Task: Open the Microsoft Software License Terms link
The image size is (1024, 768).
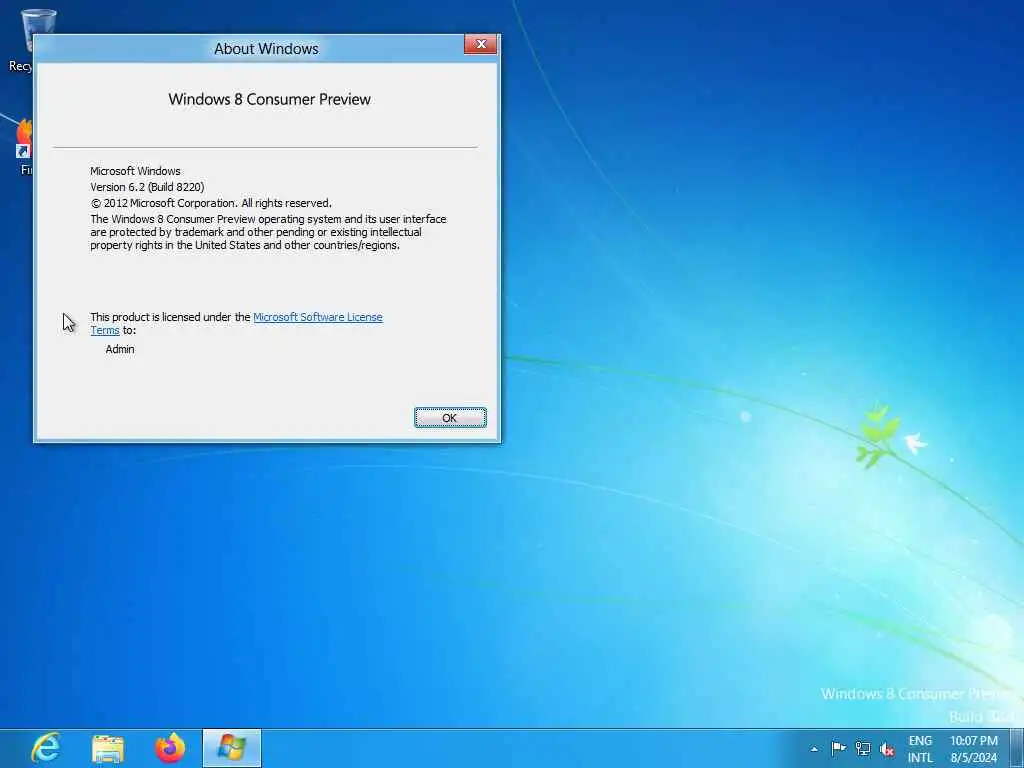Action: coord(318,317)
